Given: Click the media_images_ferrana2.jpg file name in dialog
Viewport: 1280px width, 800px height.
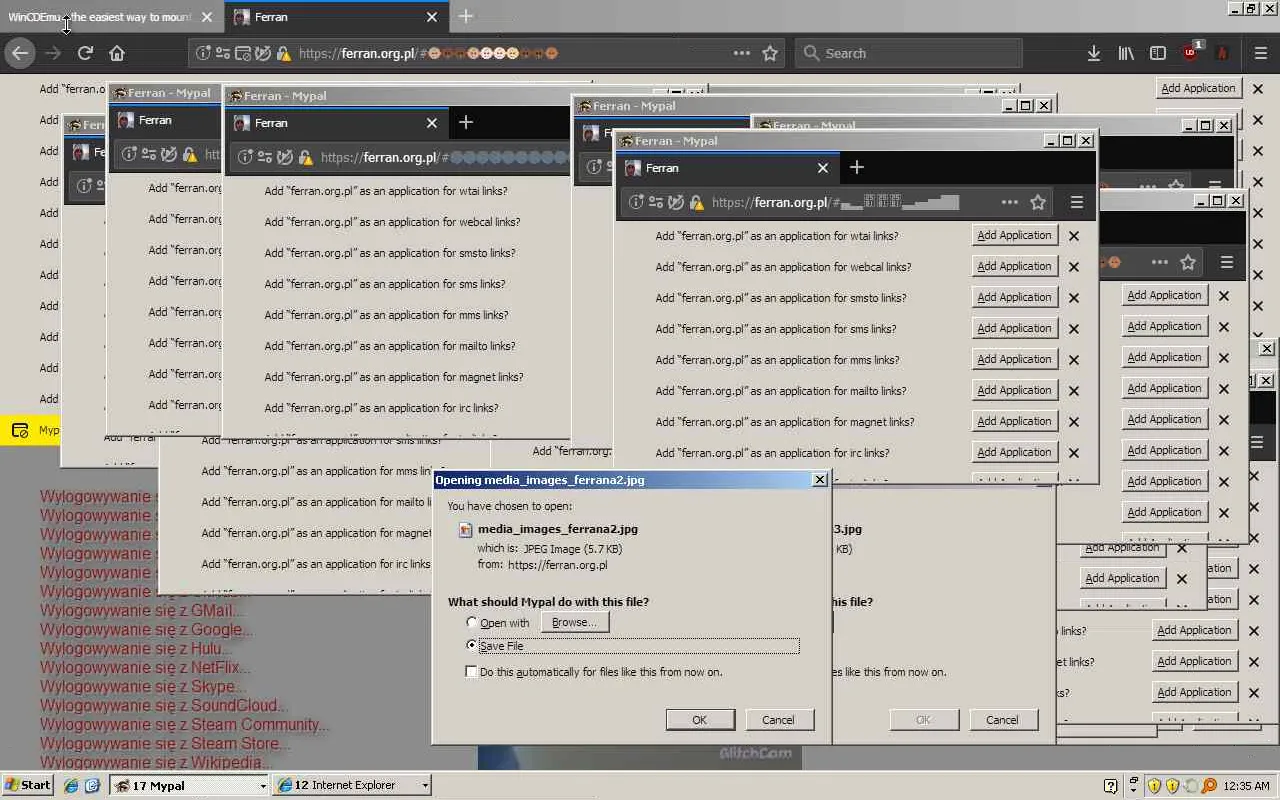Looking at the screenshot, I should [x=558, y=529].
